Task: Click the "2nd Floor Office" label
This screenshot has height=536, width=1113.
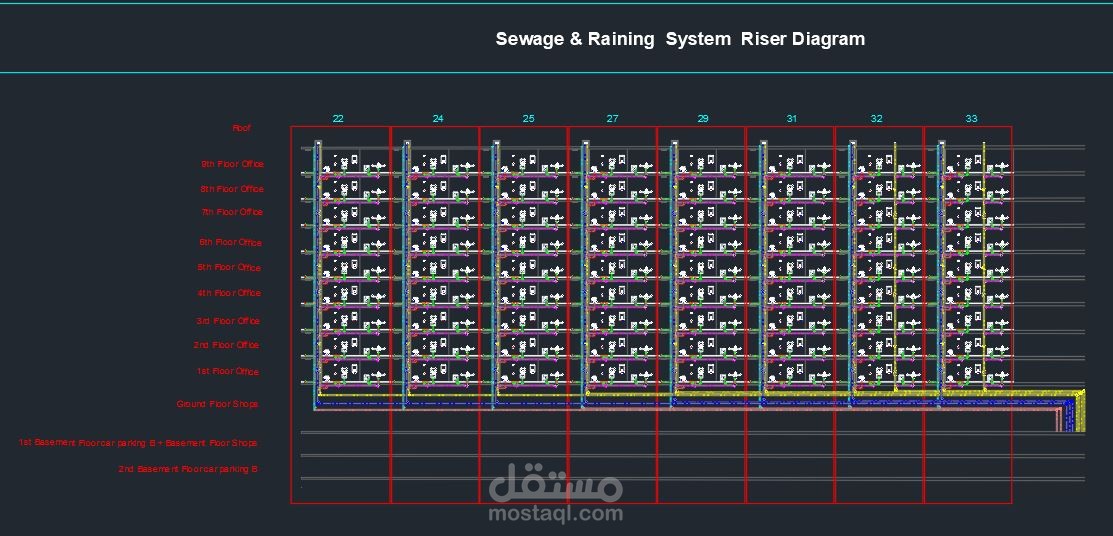Action: pyautogui.click(x=226, y=345)
